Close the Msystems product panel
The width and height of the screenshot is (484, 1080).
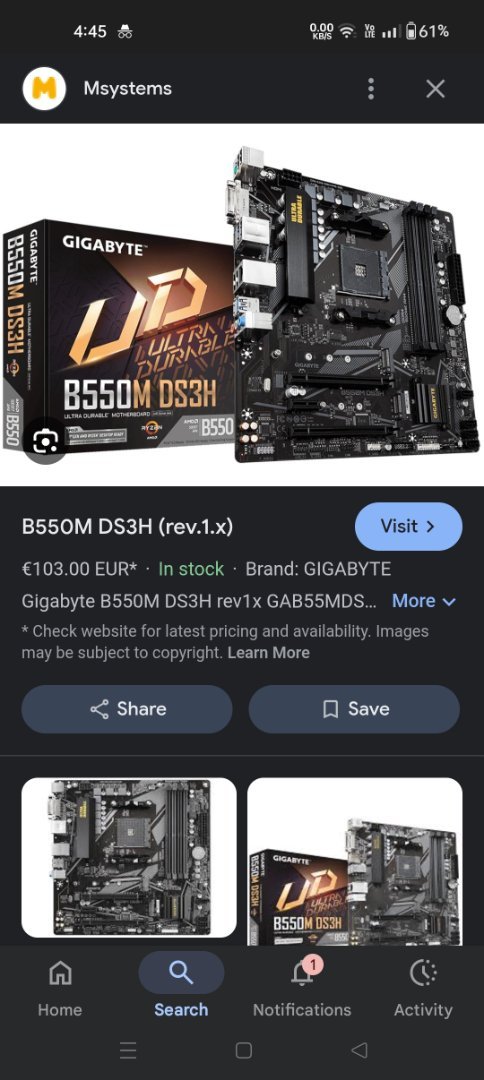pos(435,89)
